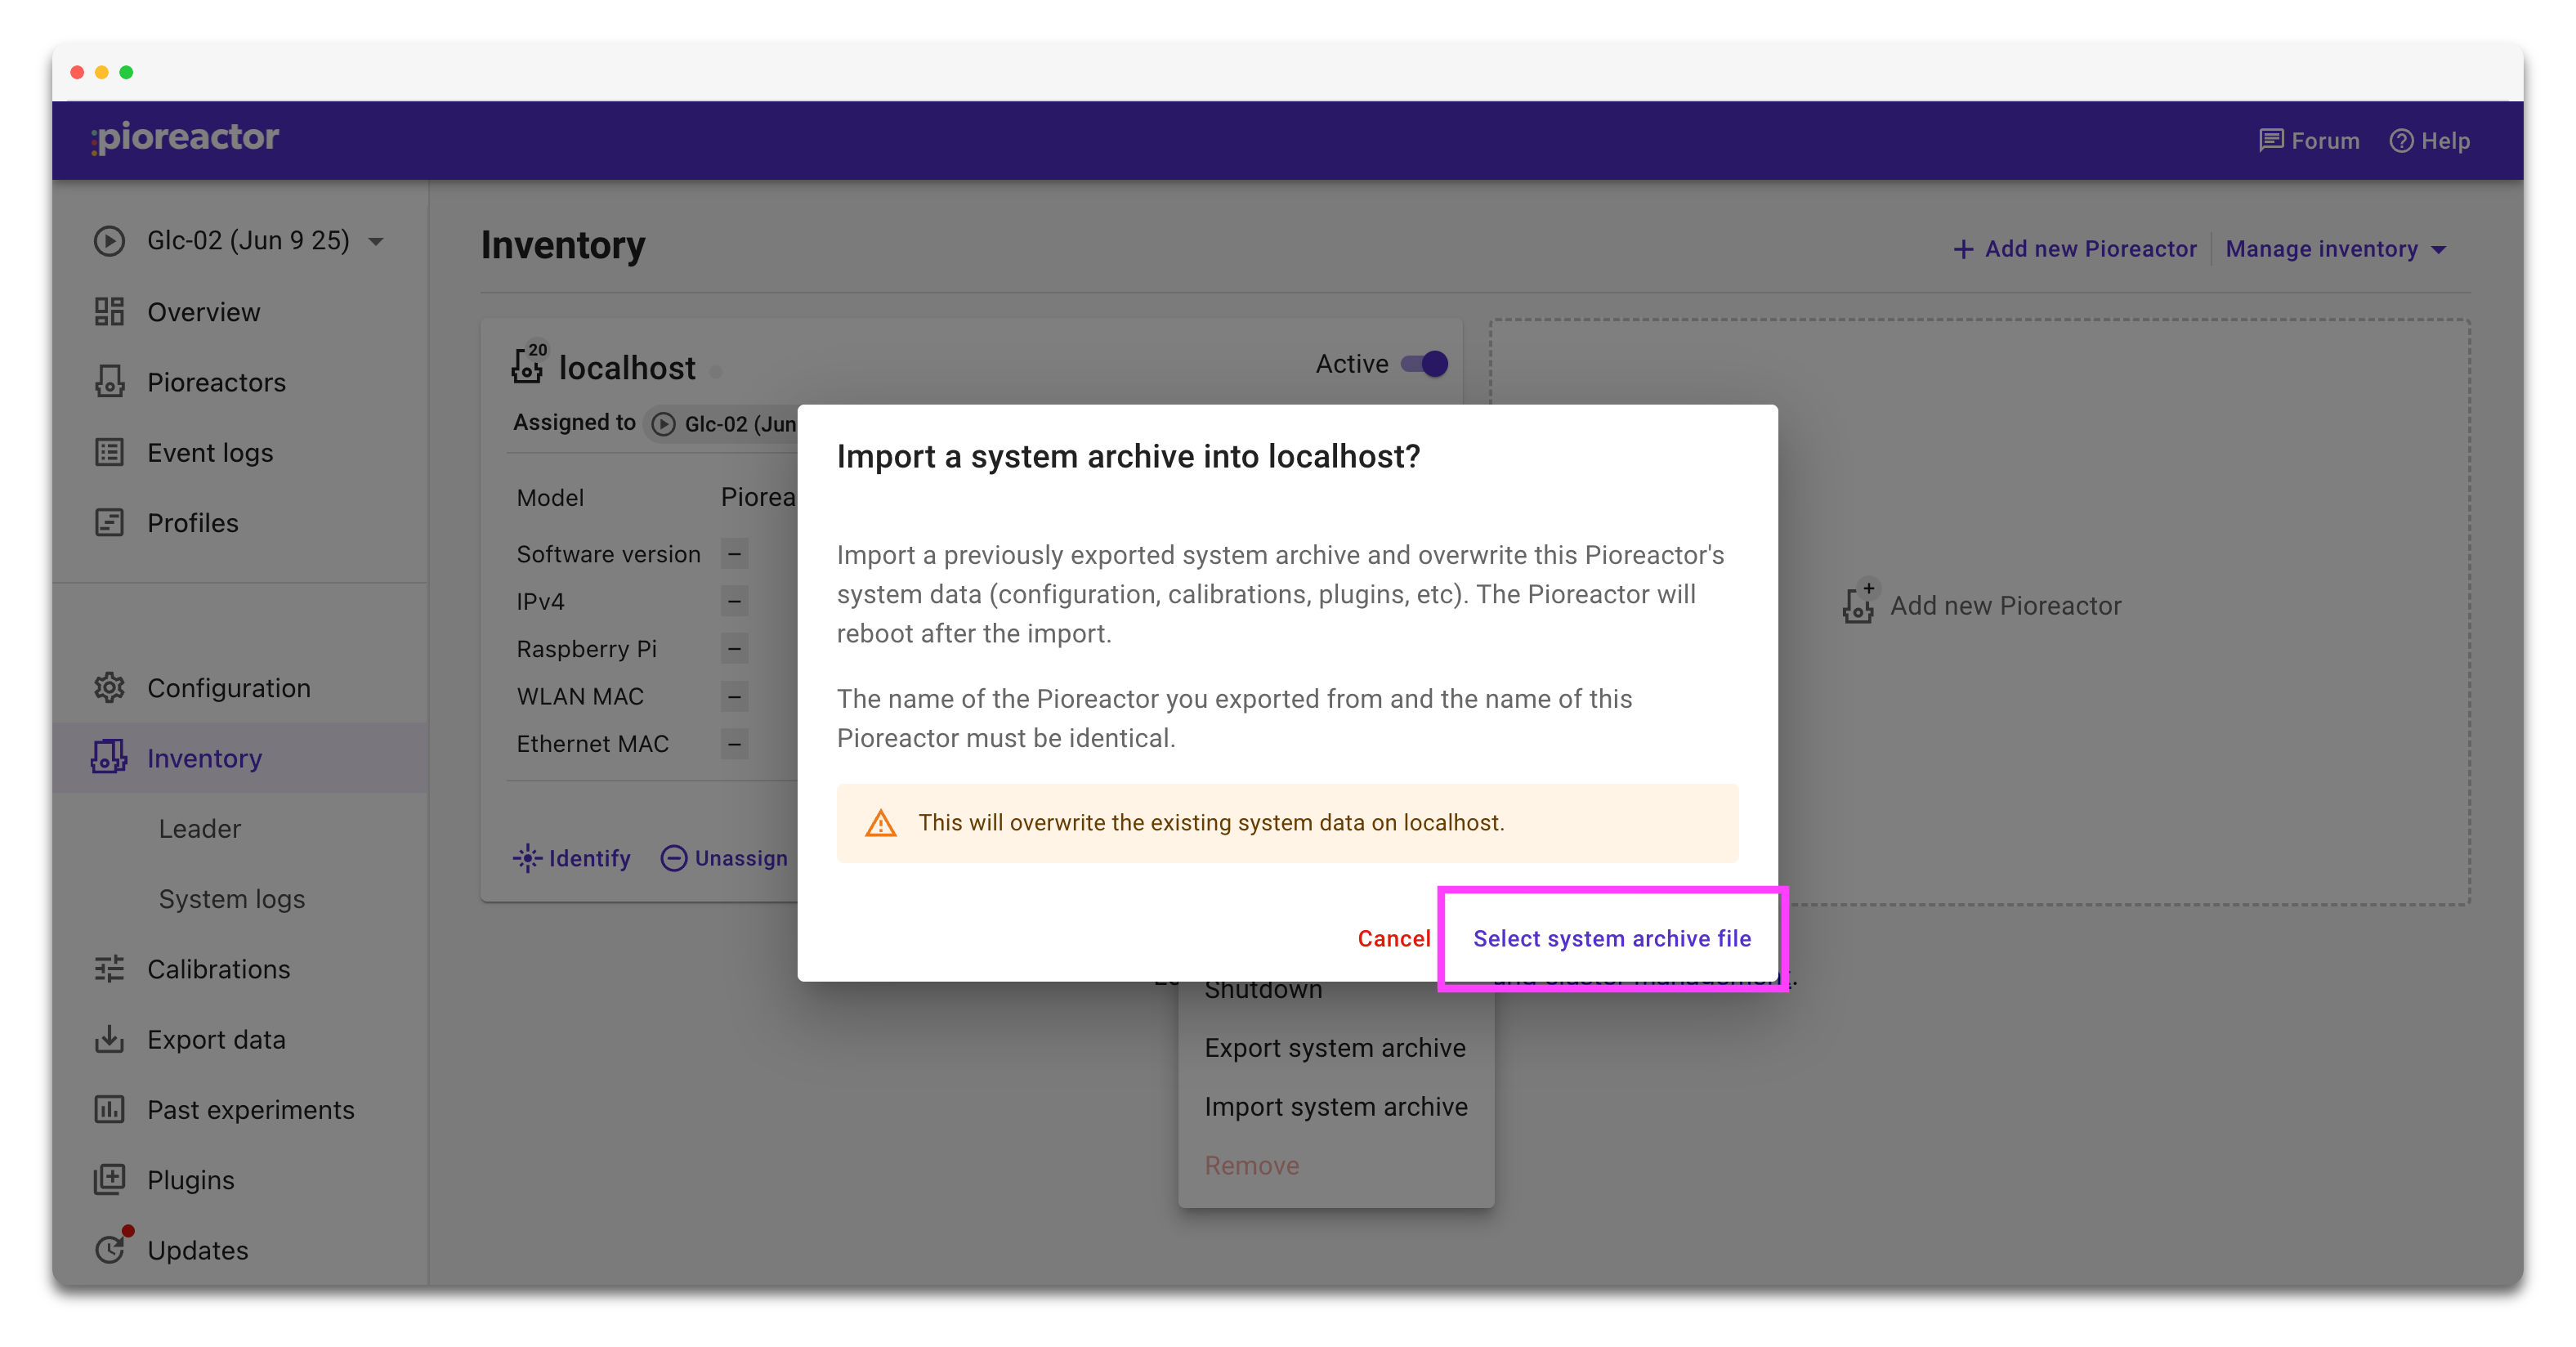Cancel the import dialog
The width and height of the screenshot is (2576, 1347).
pos(1394,938)
